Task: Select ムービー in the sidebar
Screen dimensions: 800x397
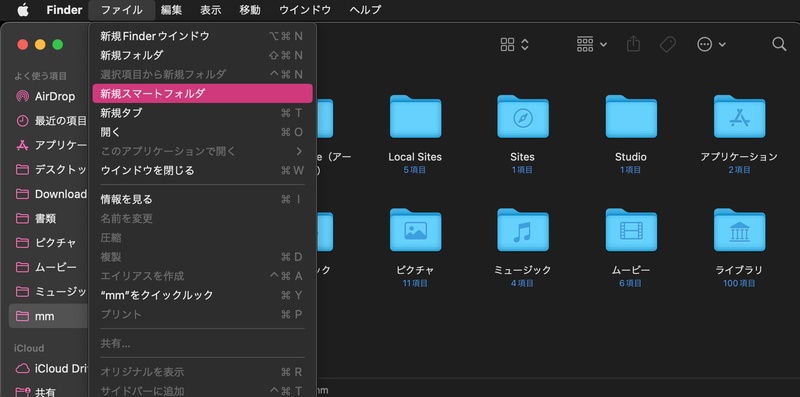Action: [49, 267]
